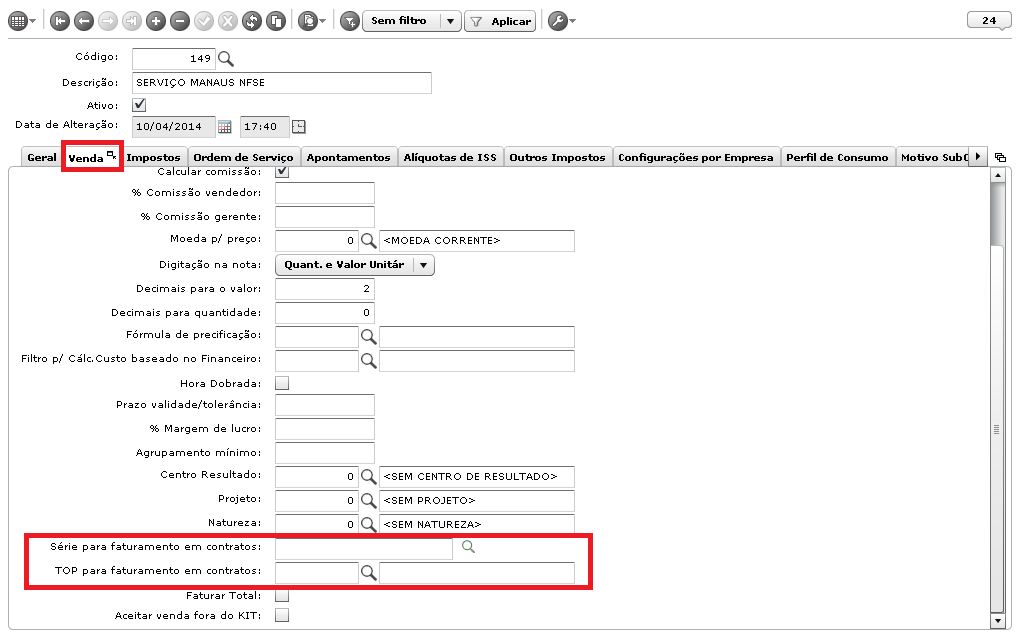
Task: Cancel changes with X icon
Action: (x=228, y=21)
